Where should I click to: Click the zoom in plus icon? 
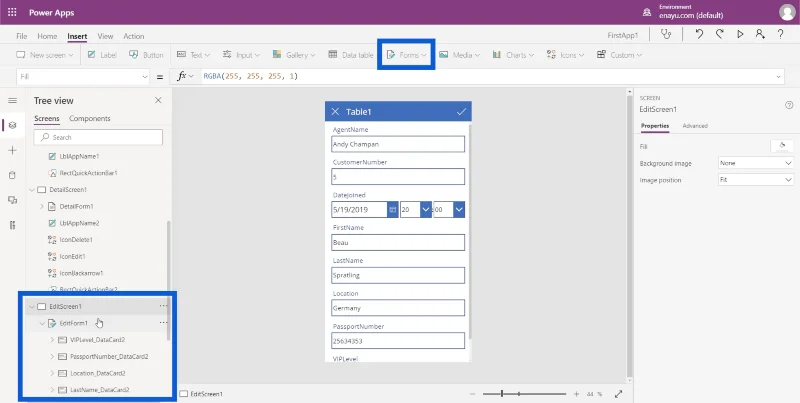tap(577, 394)
